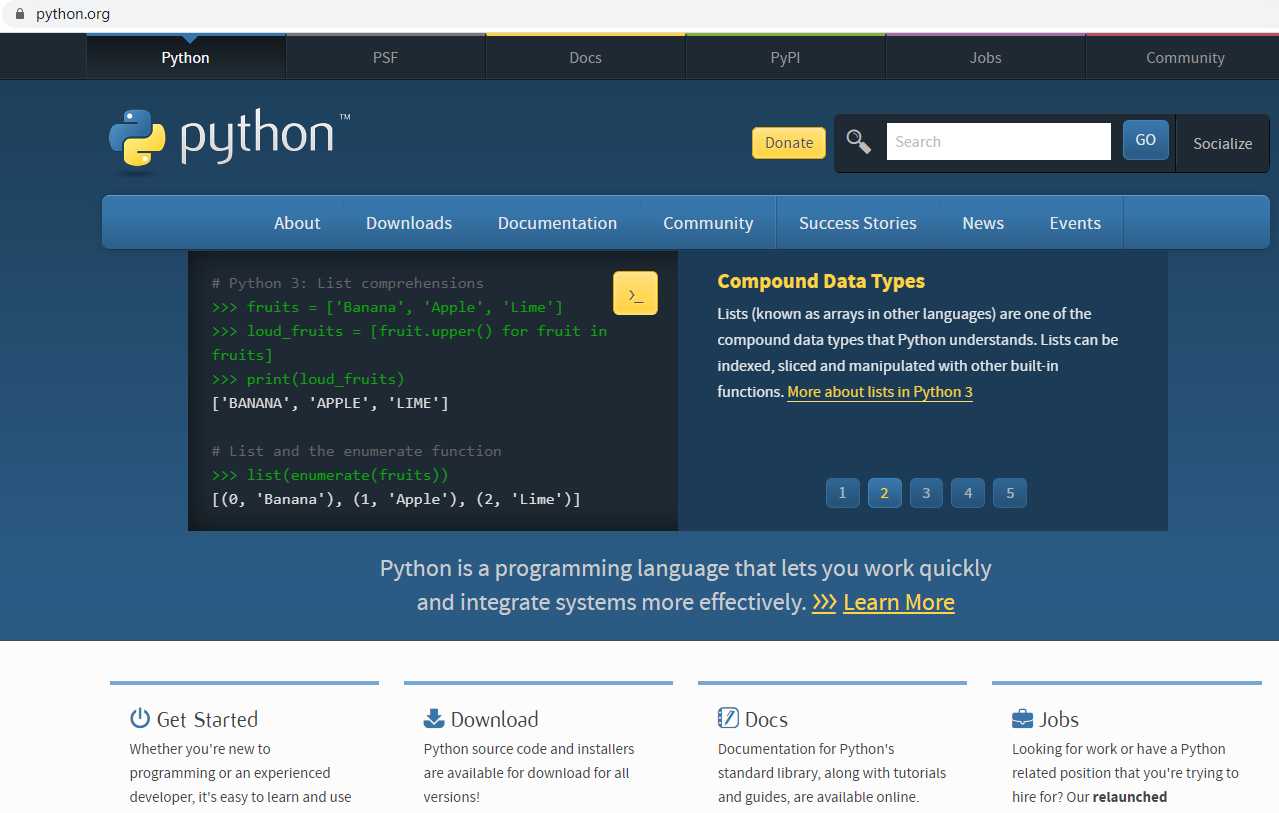Open the Downloads menu
1279x813 pixels.
tap(409, 223)
